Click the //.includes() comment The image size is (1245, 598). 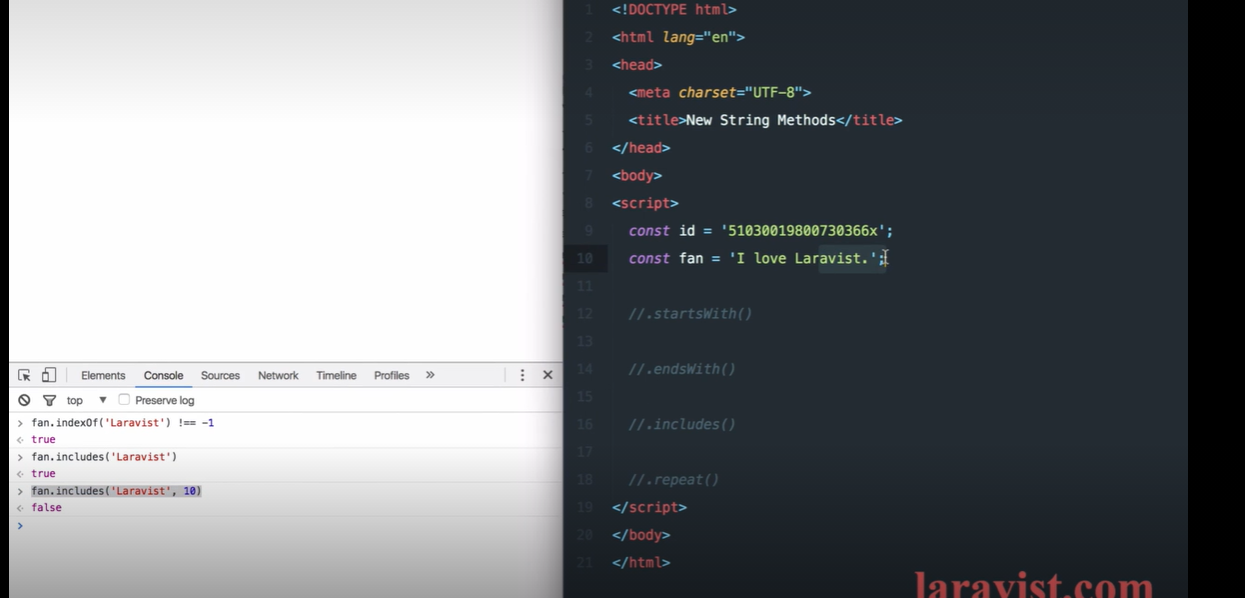tap(682, 424)
